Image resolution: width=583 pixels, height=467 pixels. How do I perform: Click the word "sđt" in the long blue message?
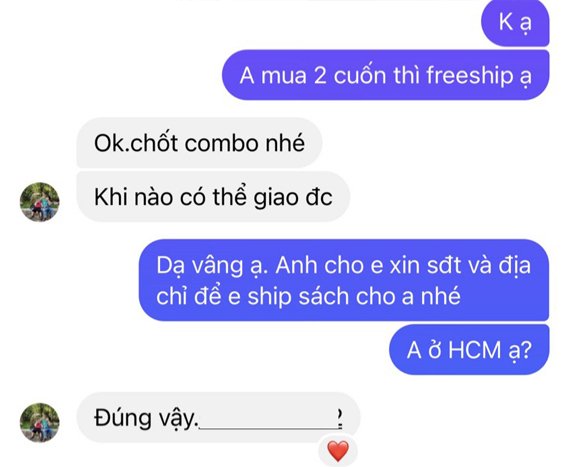click(440, 266)
